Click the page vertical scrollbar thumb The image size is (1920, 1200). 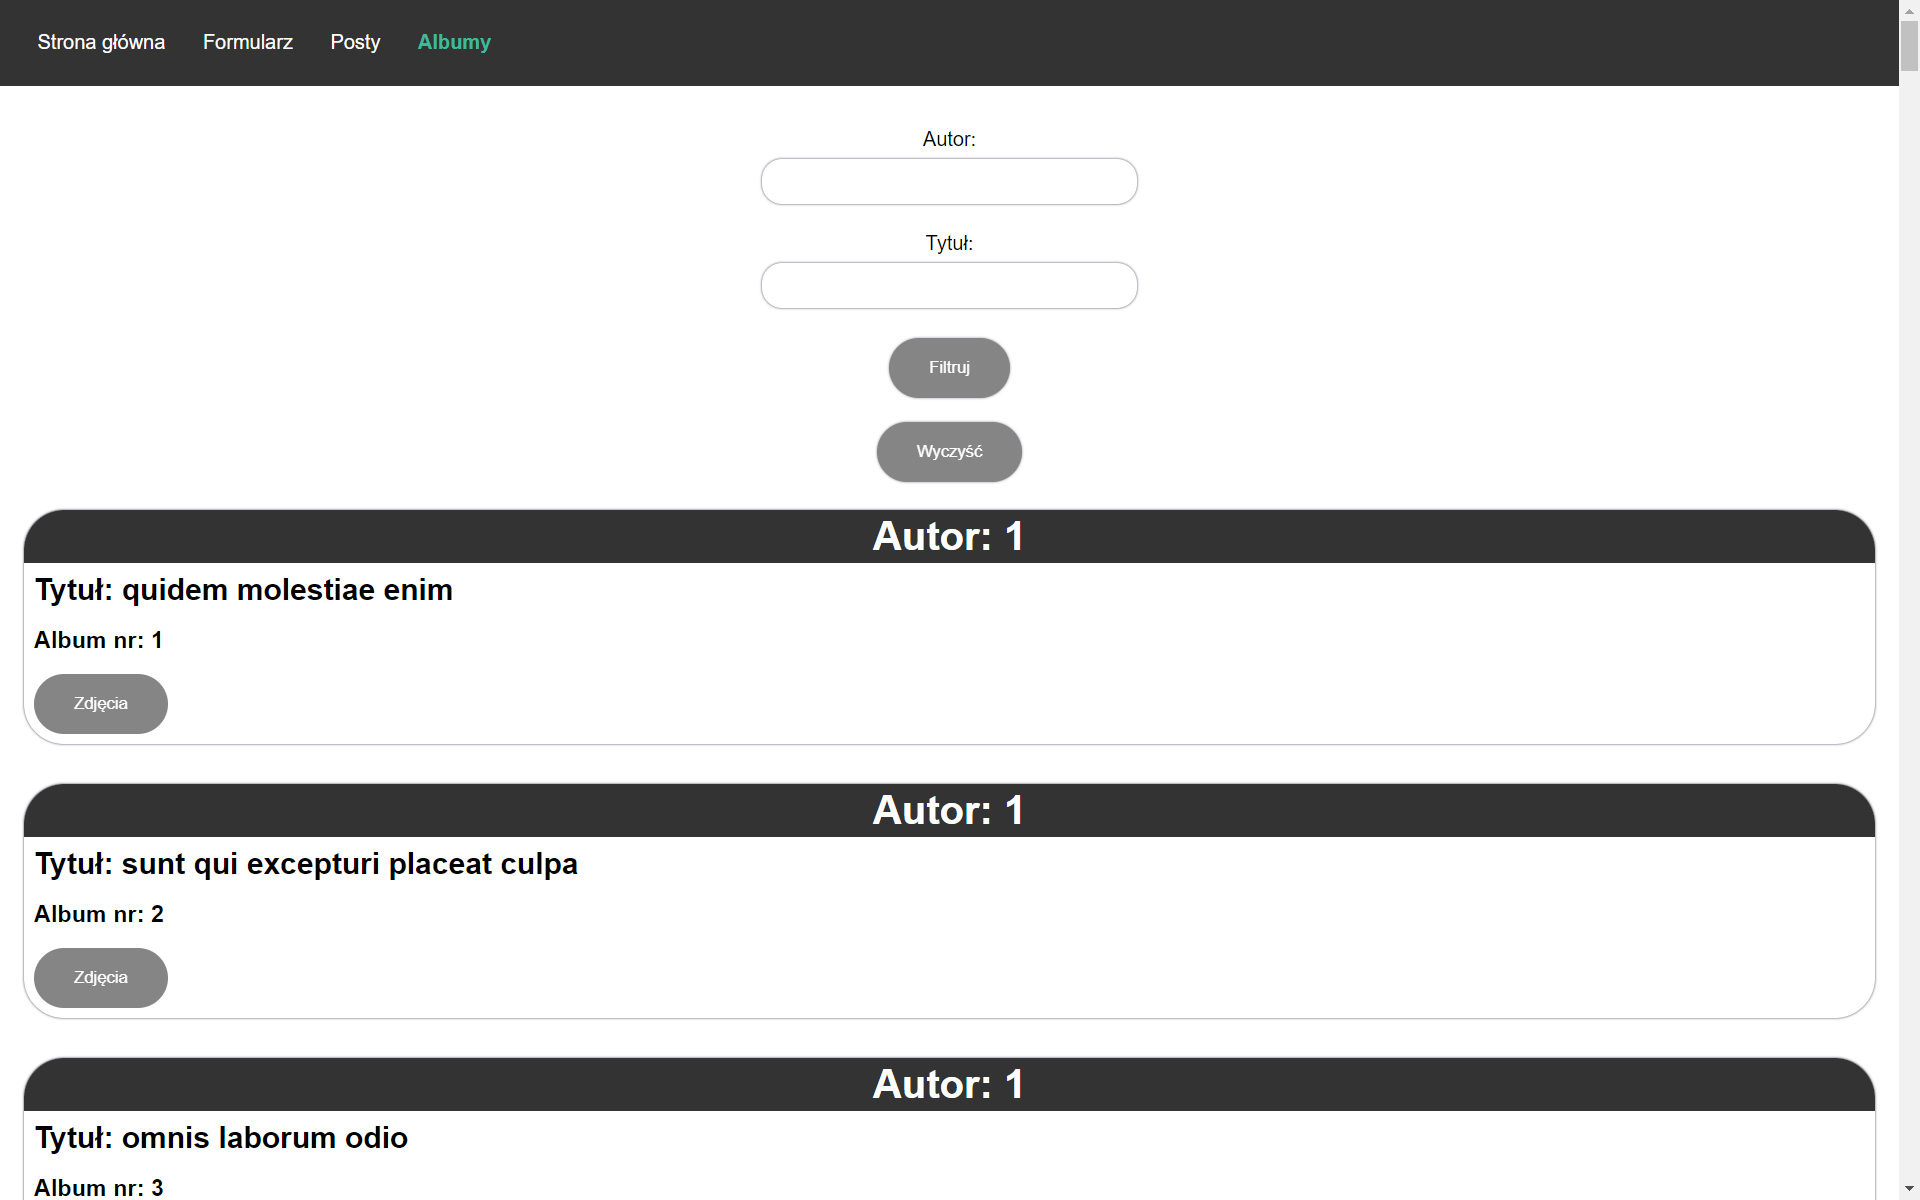pos(1909,46)
